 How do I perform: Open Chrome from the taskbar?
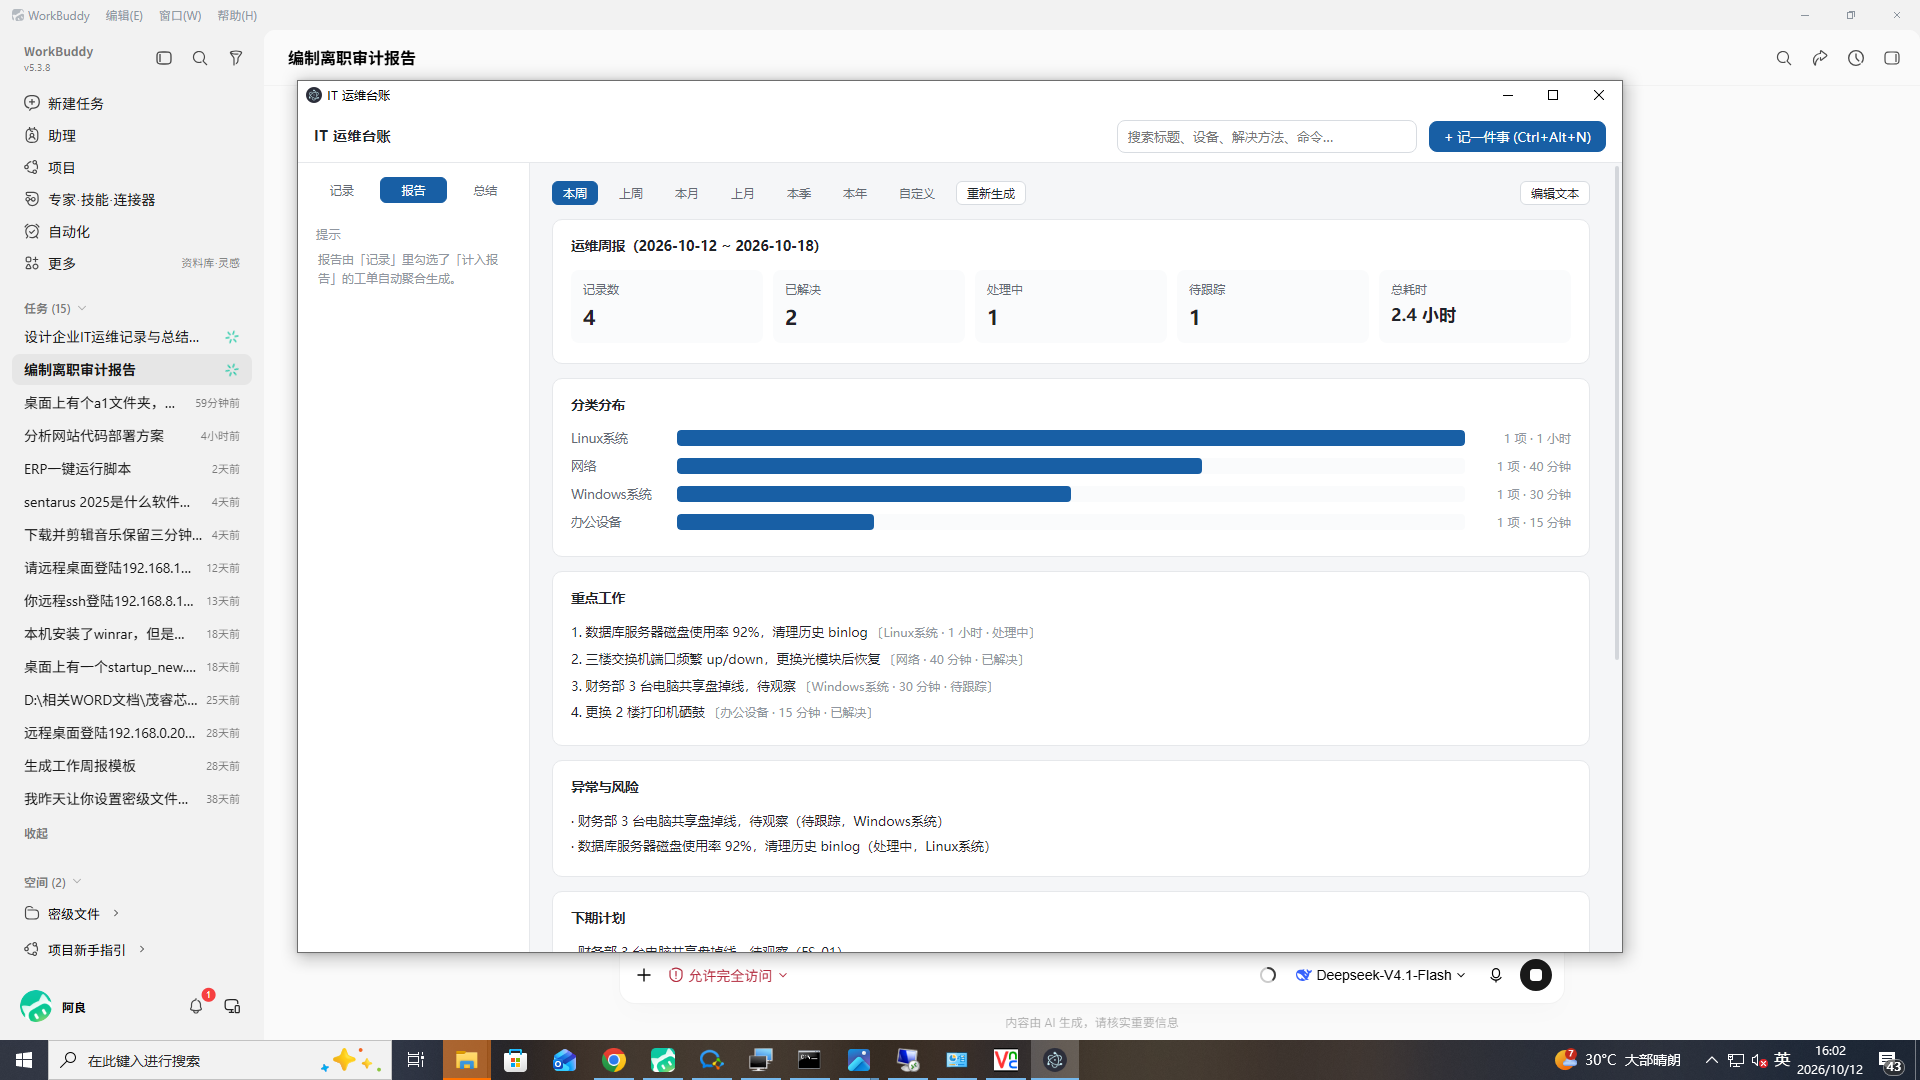(614, 1060)
